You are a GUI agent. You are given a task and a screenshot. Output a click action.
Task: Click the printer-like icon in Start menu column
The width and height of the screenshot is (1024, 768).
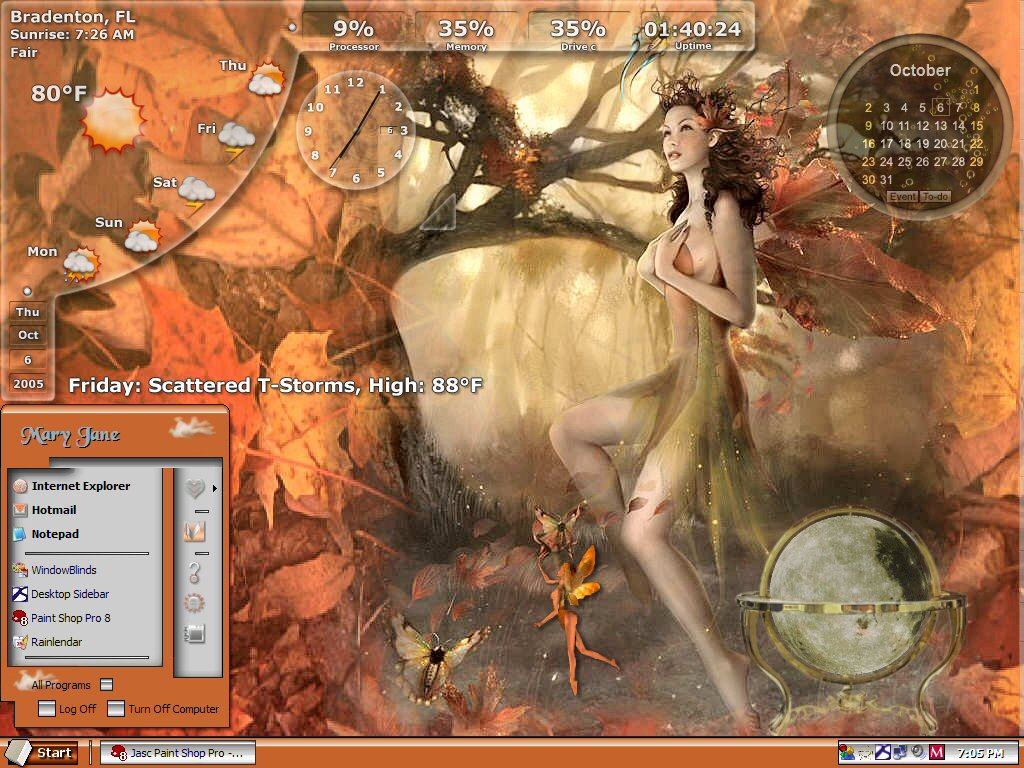[x=195, y=633]
